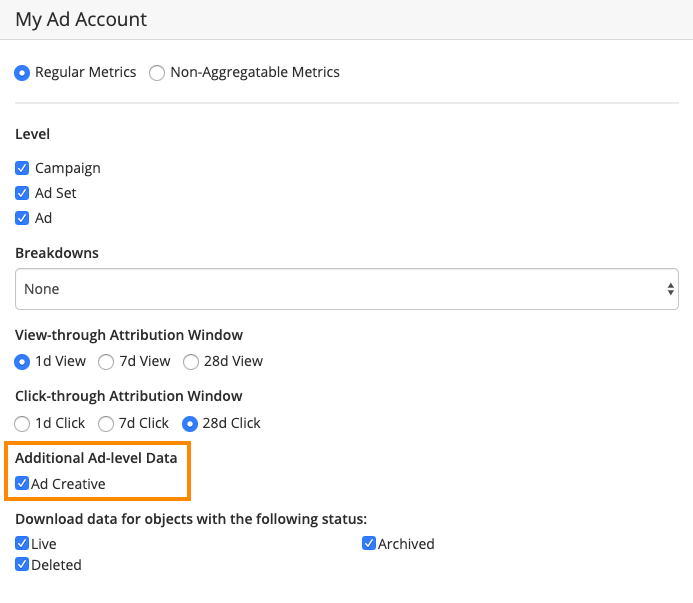Screen dimensions: 693x603
Task: Uncheck the Live status checkbox
Action: [22, 543]
